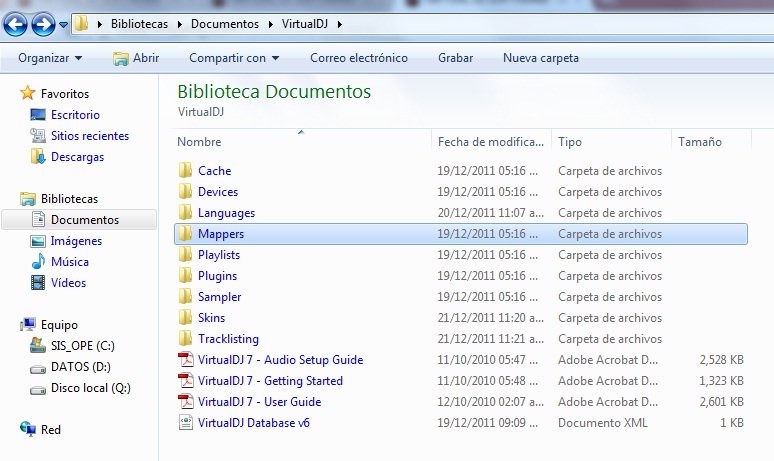Click the Vídeos film icon

[38, 282]
